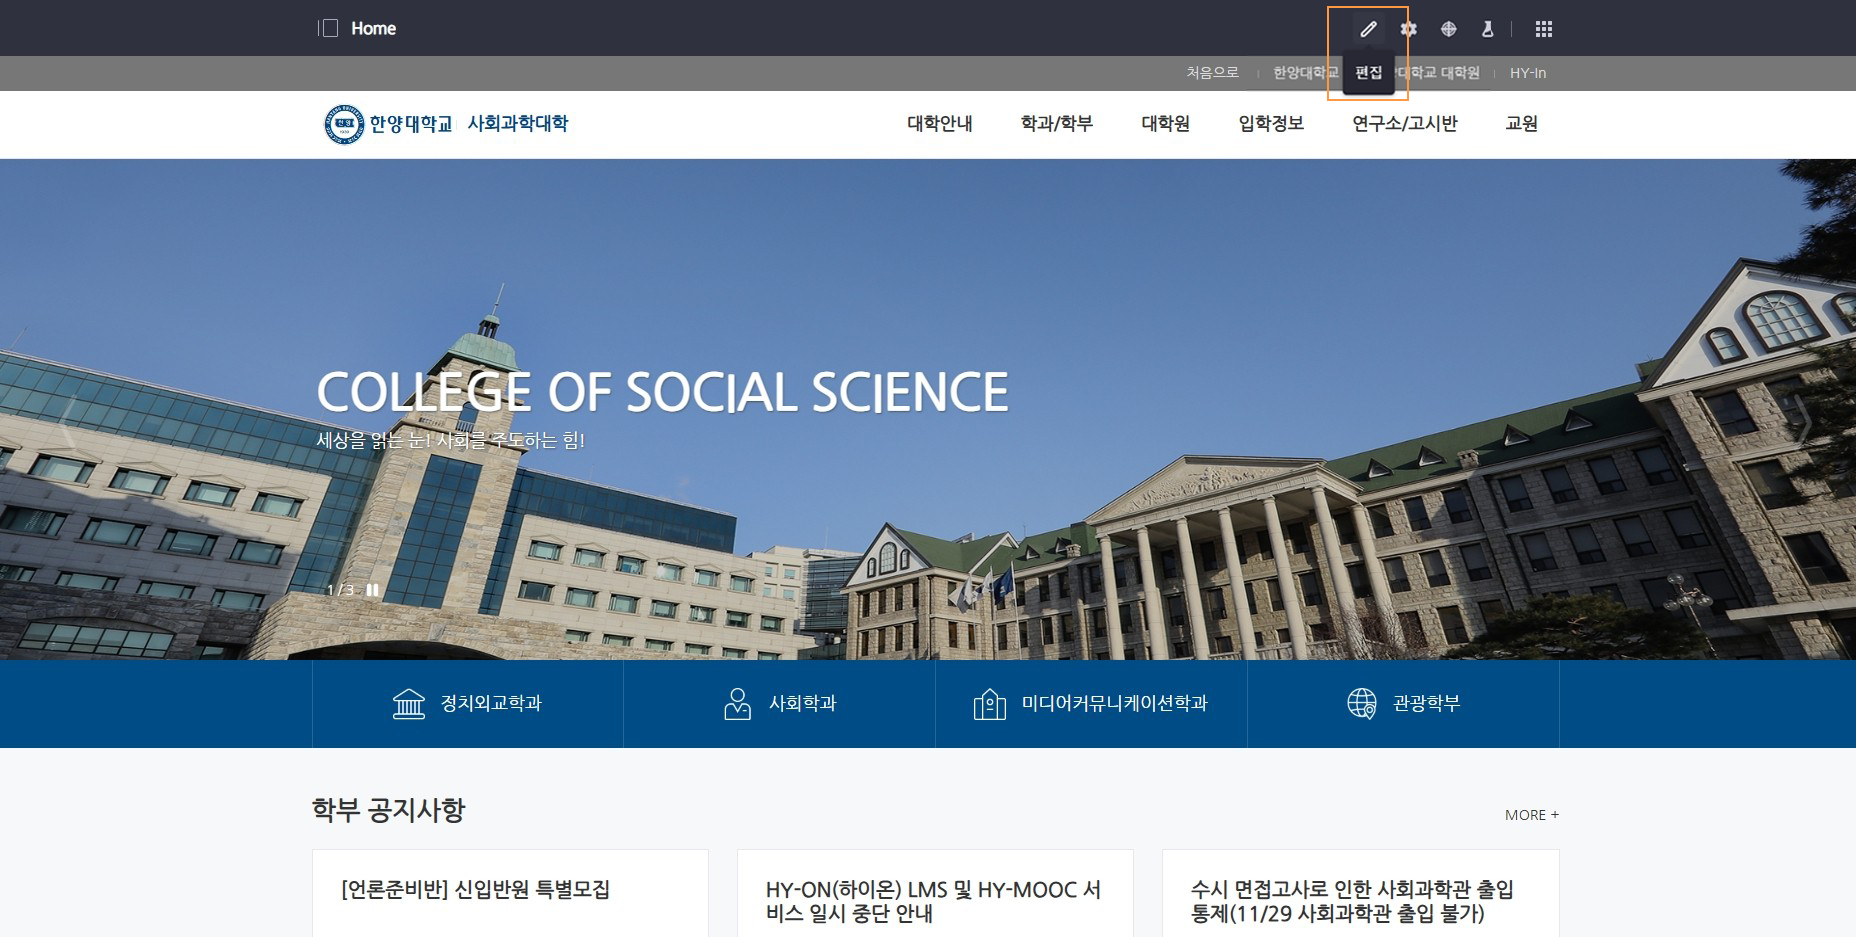This screenshot has height=937, width=1856.
Task: Expand the 연구소/고시반 navigation menu
Action: [x=1404, y=124]
